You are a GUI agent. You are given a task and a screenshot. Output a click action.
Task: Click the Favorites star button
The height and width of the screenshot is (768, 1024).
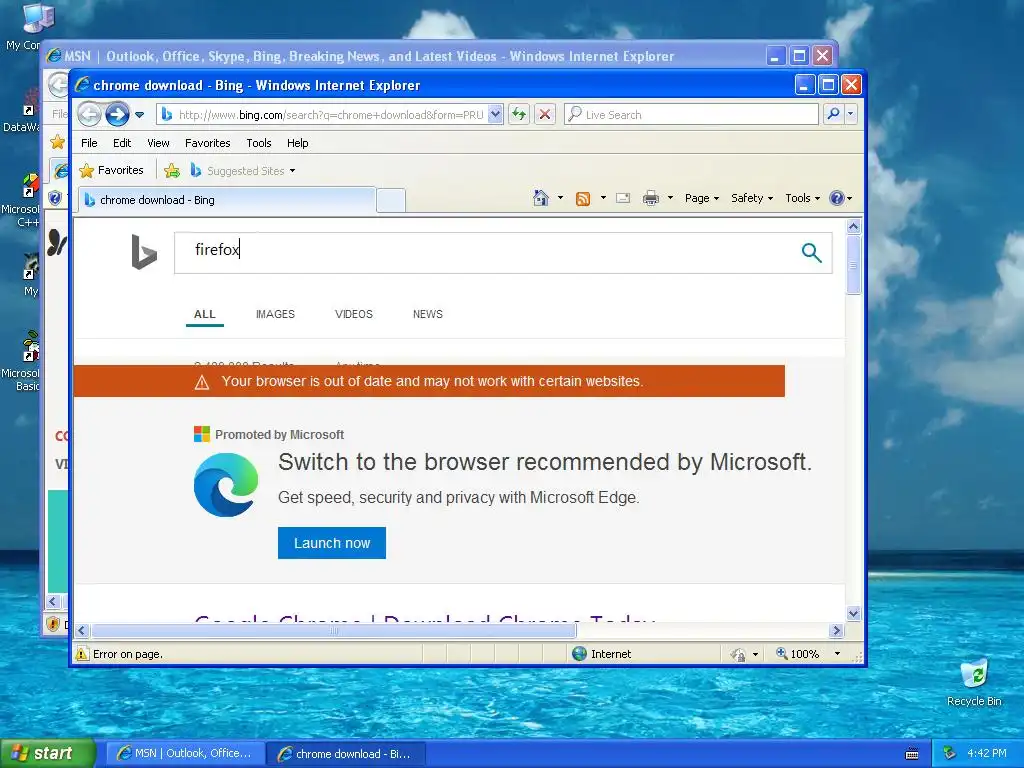(111, 170)
